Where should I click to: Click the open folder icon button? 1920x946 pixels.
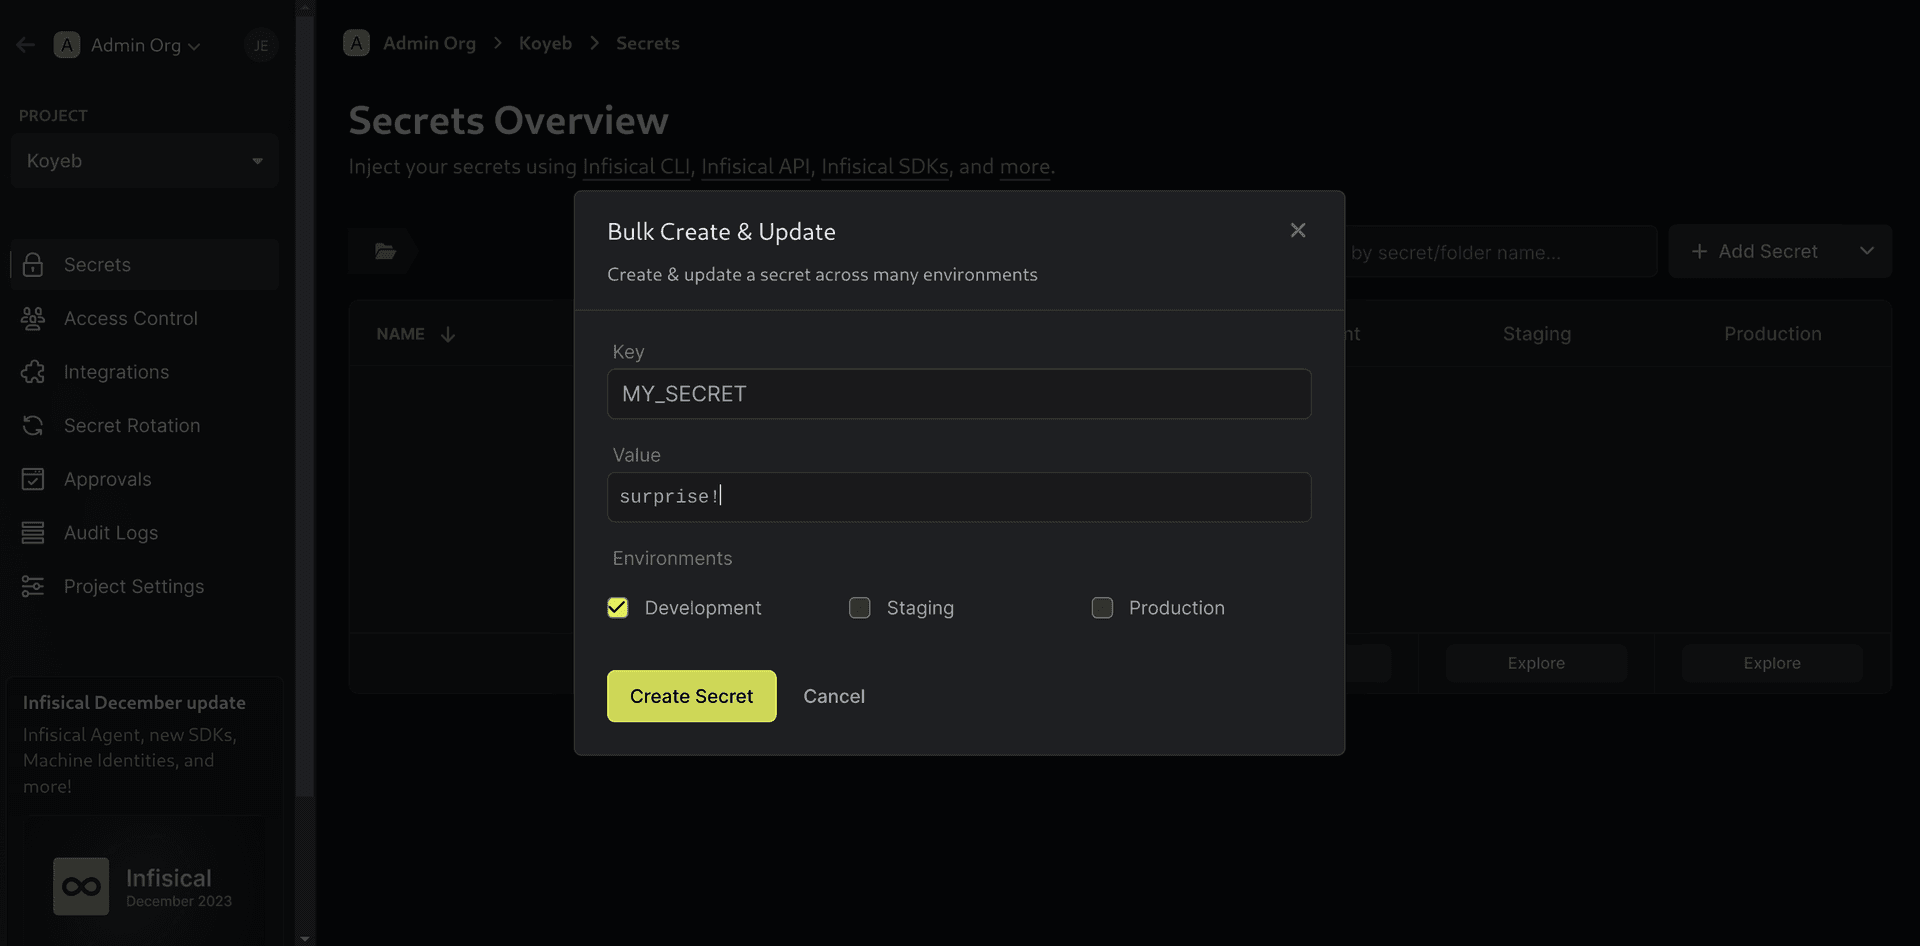click(385, 252)
